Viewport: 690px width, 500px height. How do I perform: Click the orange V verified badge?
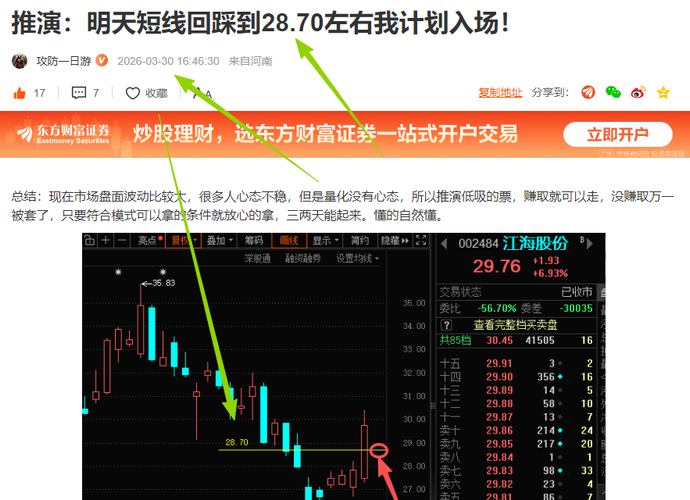coord(102,60)
